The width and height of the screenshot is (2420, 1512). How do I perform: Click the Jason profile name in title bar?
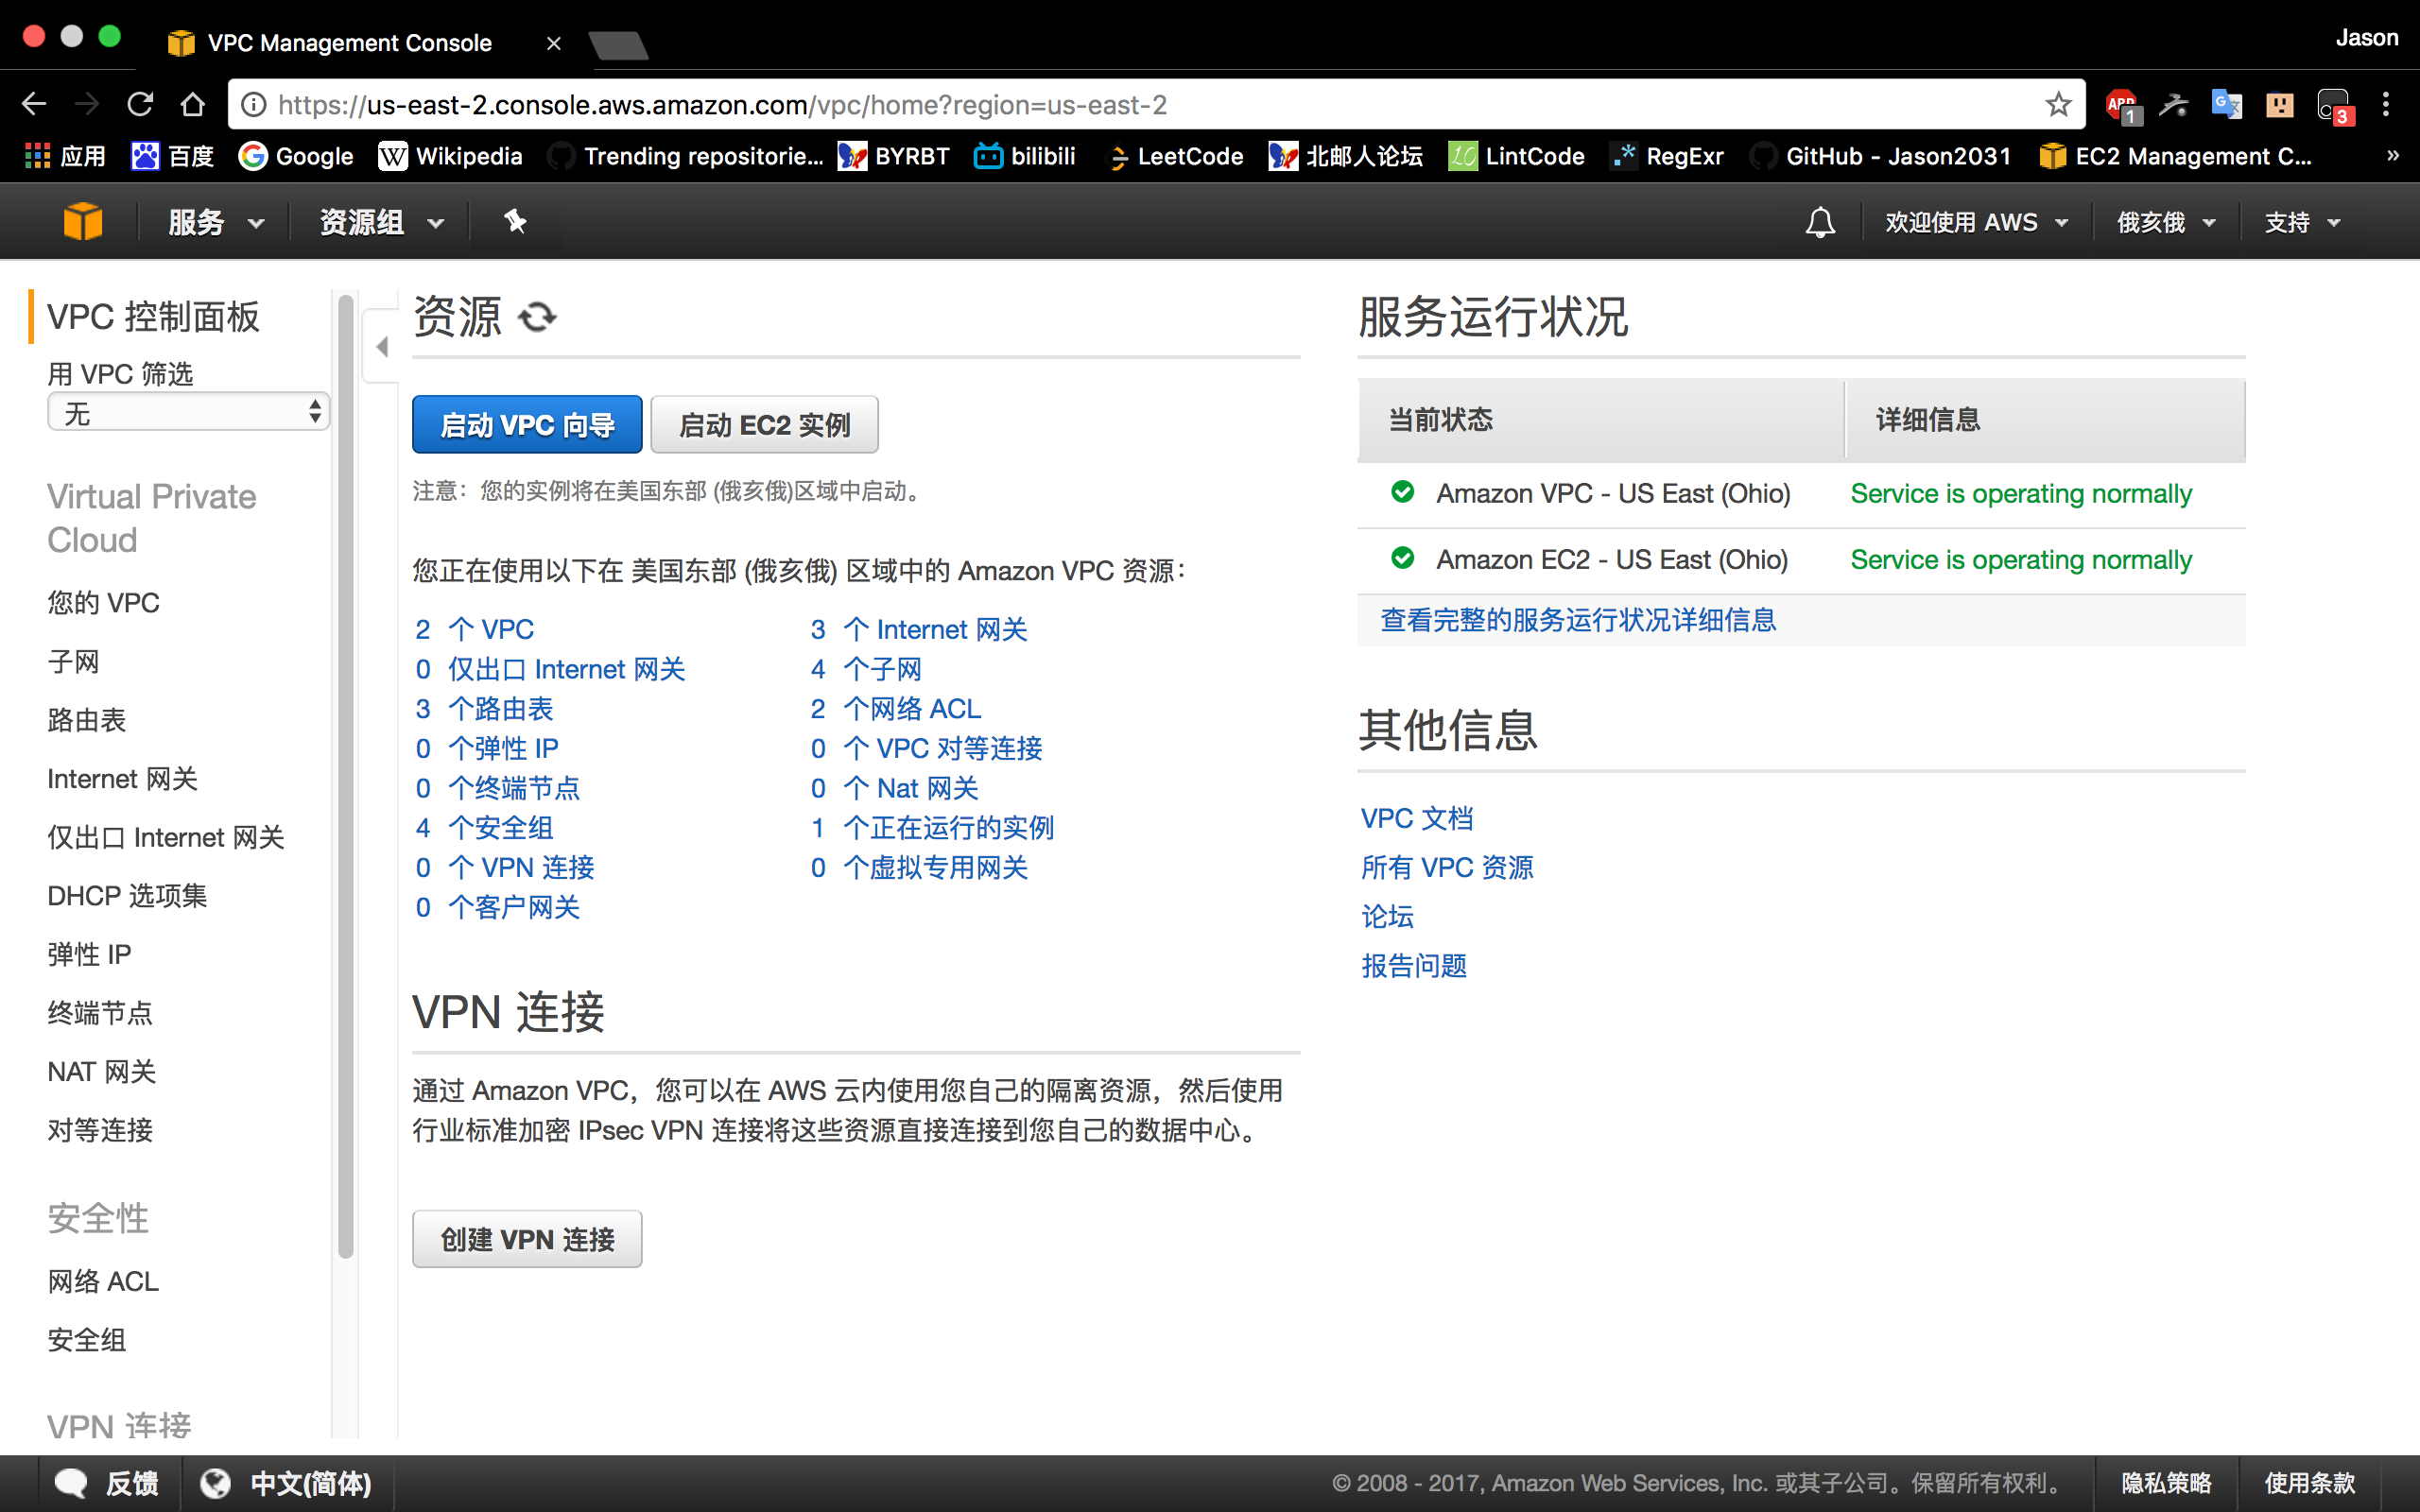(2366, 38)
